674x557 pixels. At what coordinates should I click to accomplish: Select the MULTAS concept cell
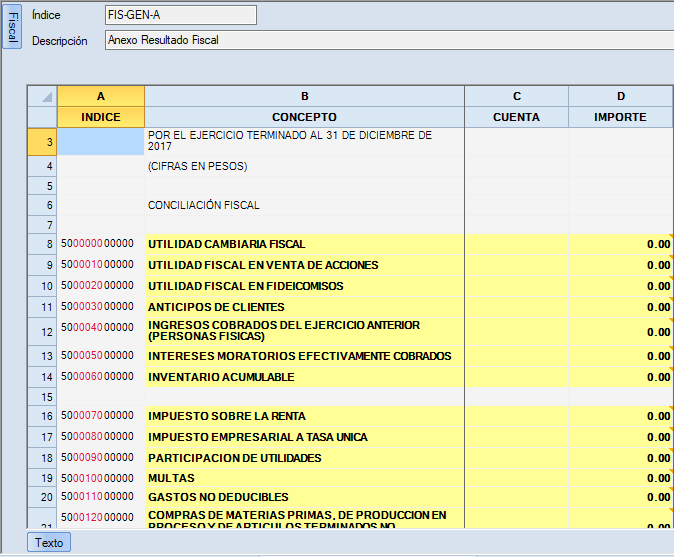[304, 478]
